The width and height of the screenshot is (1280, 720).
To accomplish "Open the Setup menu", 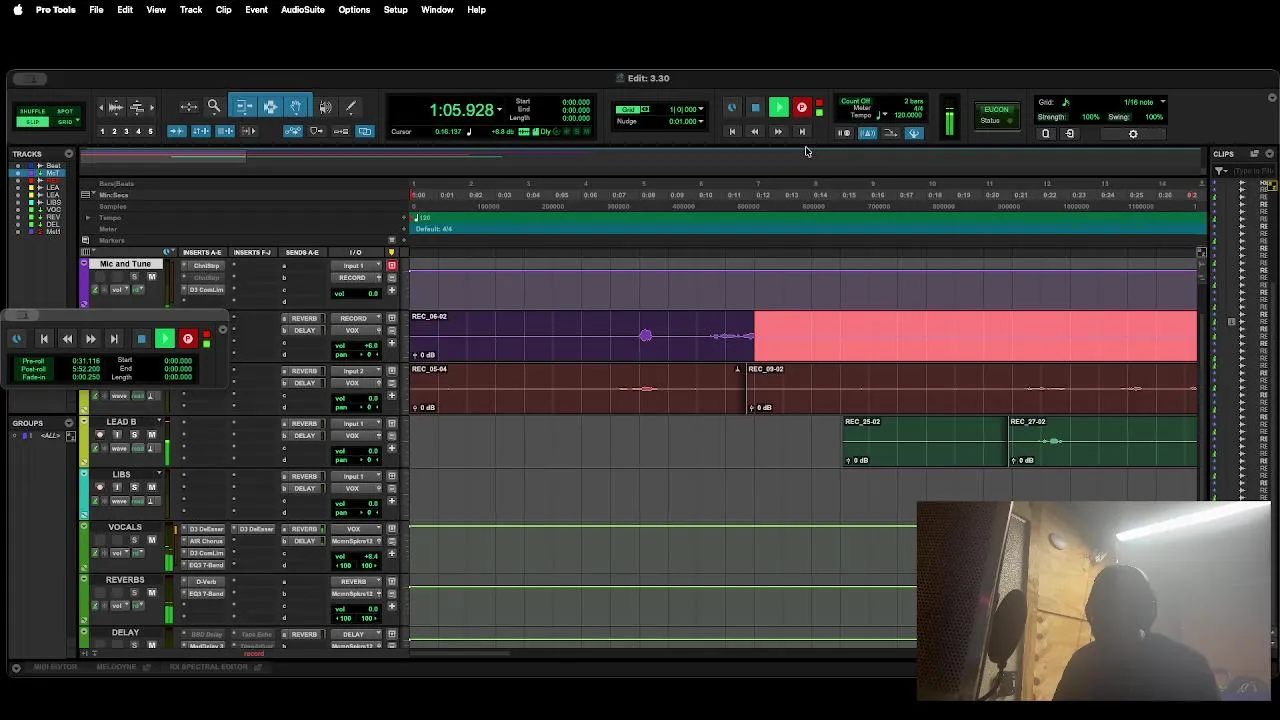I will pyautogui.click(x=395, y=10).
